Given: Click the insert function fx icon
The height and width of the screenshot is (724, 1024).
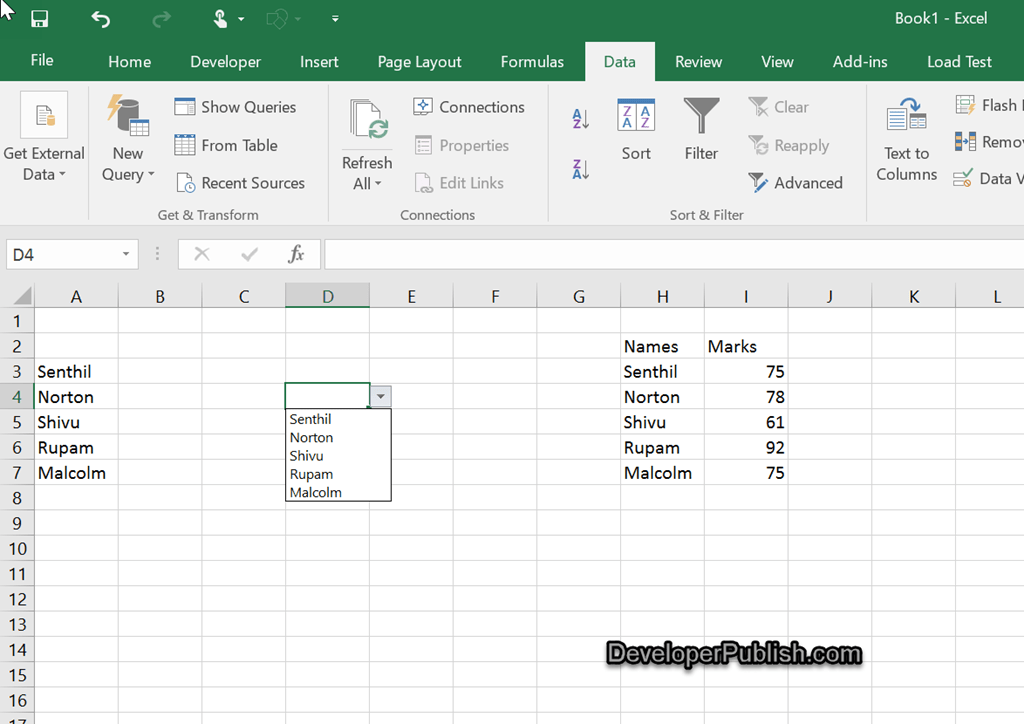Looking at the screenshot, I should tap(296, 254).
